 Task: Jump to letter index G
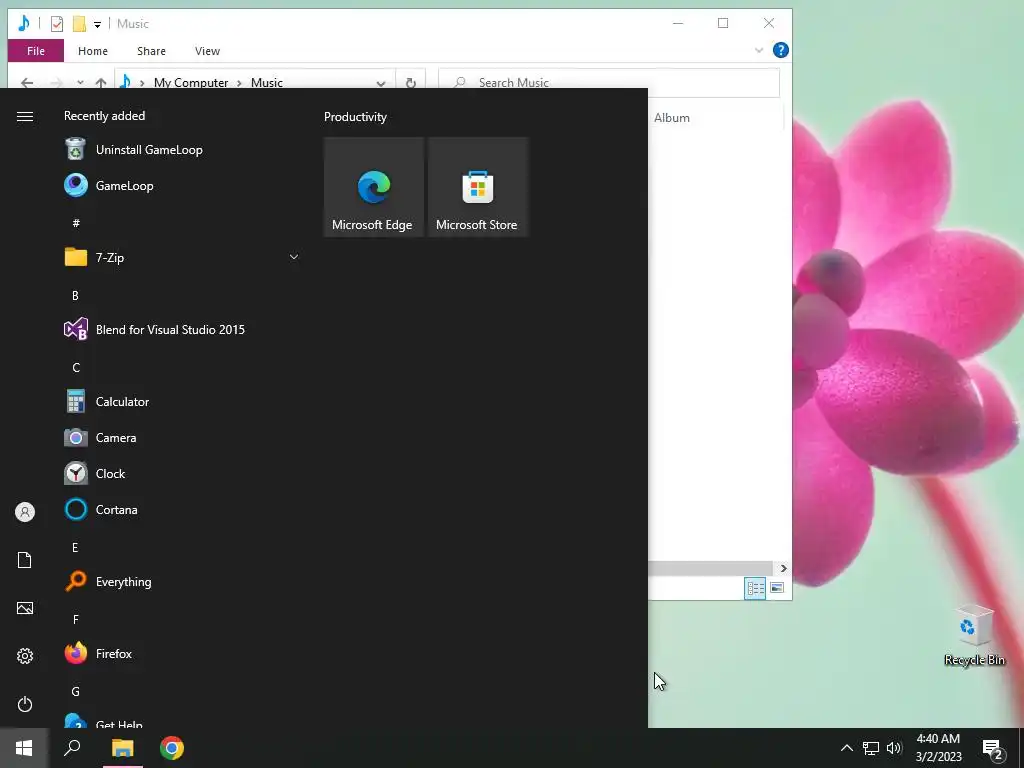(76, 692)
